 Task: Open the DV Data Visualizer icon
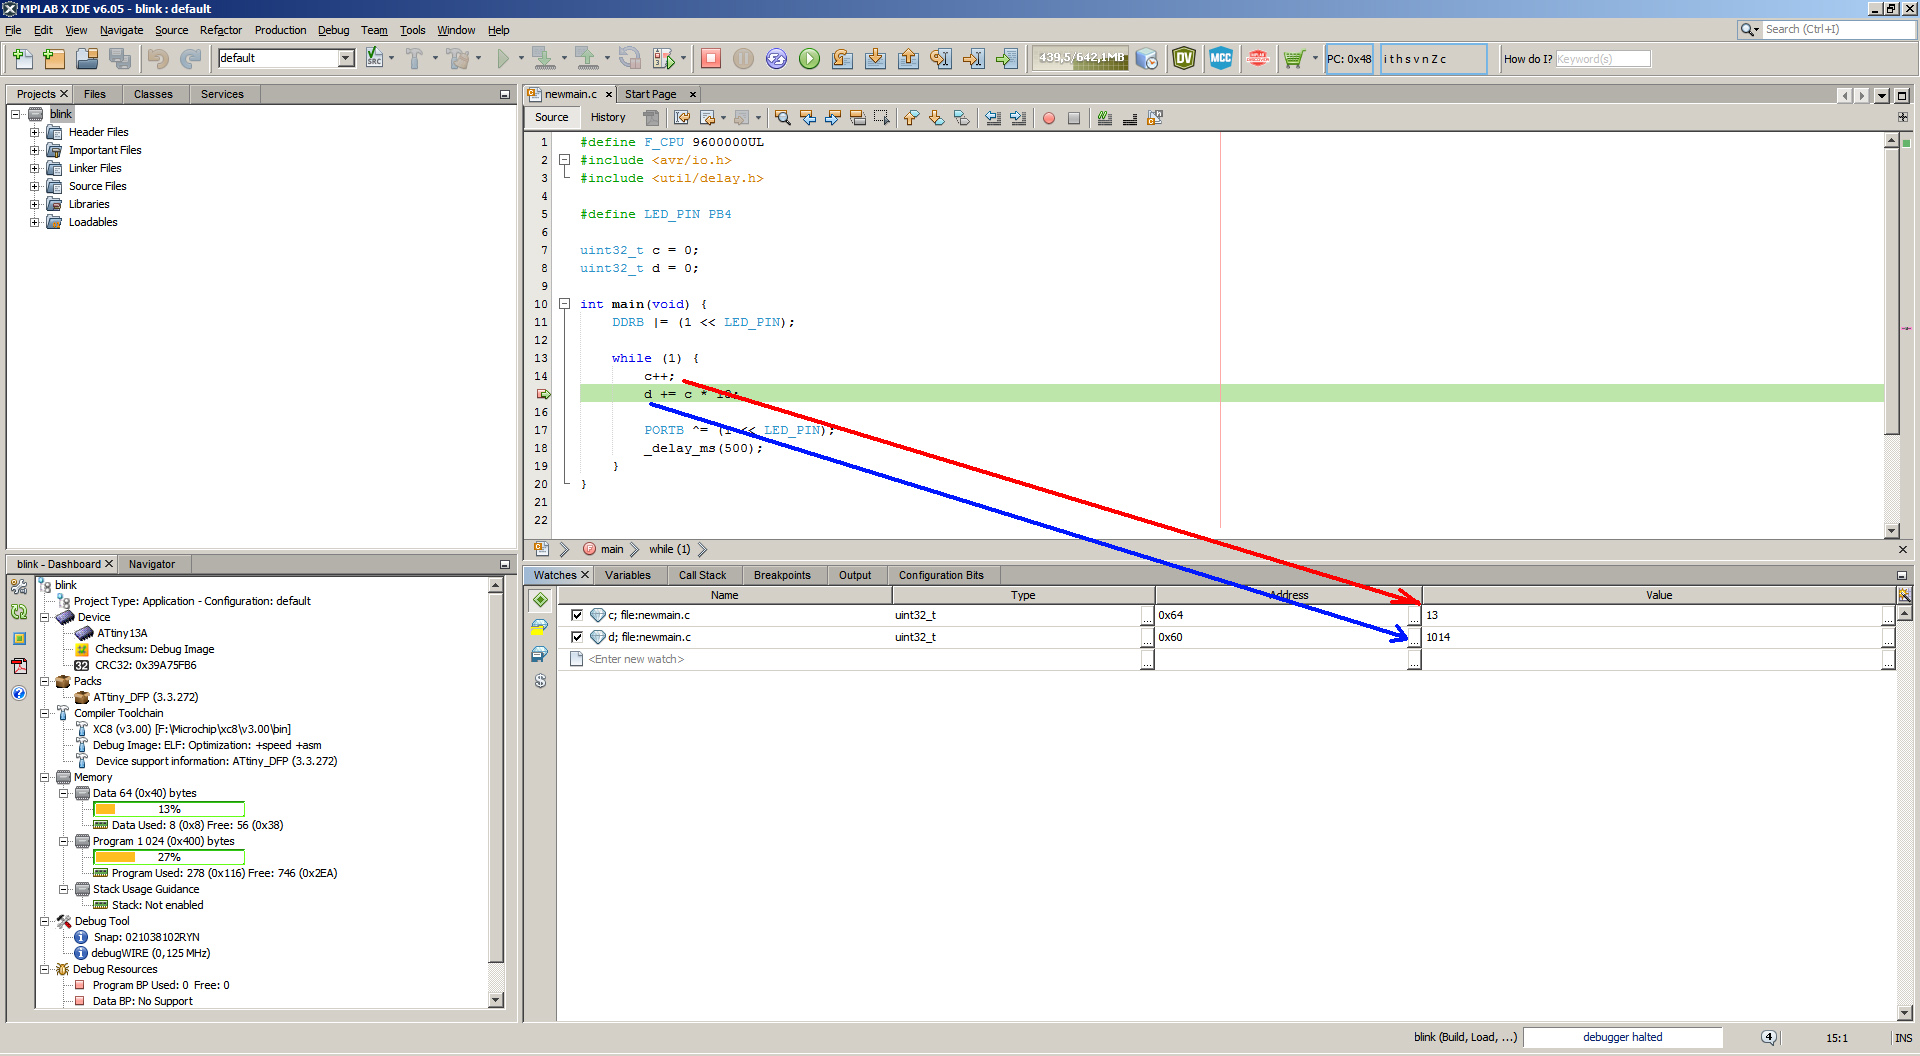(1184, 59)
